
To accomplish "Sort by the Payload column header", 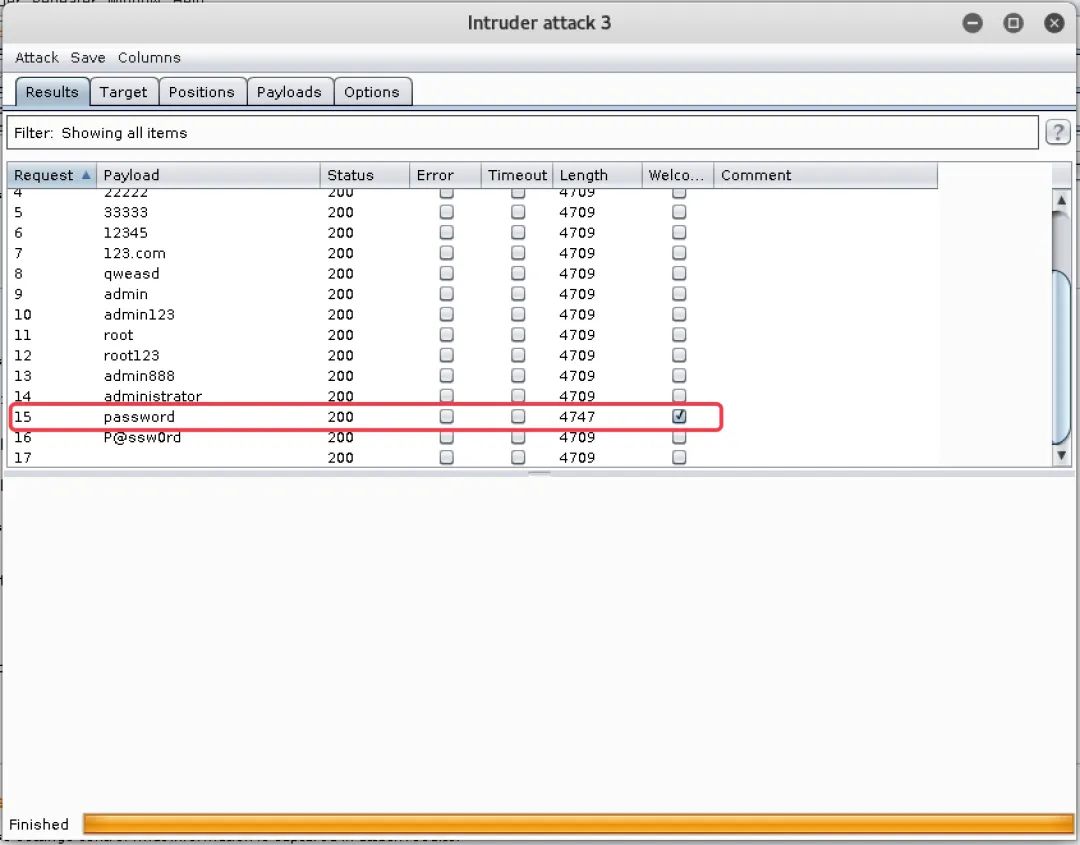I will point(208,175).
